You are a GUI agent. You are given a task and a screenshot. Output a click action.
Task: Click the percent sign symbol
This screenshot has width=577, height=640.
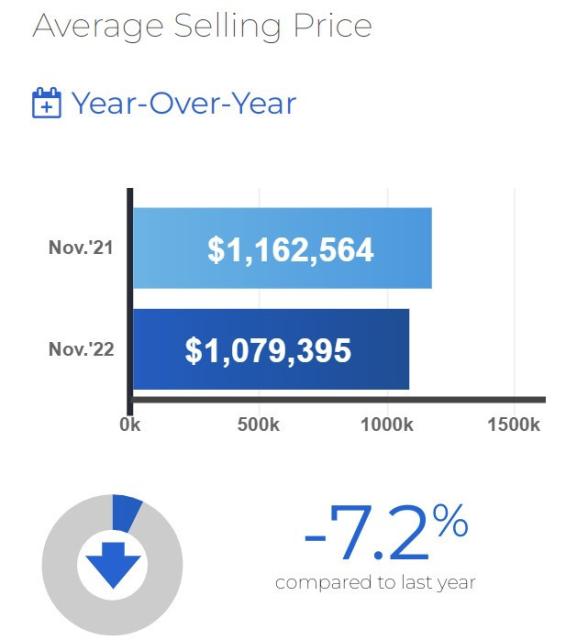coord(451,520)
